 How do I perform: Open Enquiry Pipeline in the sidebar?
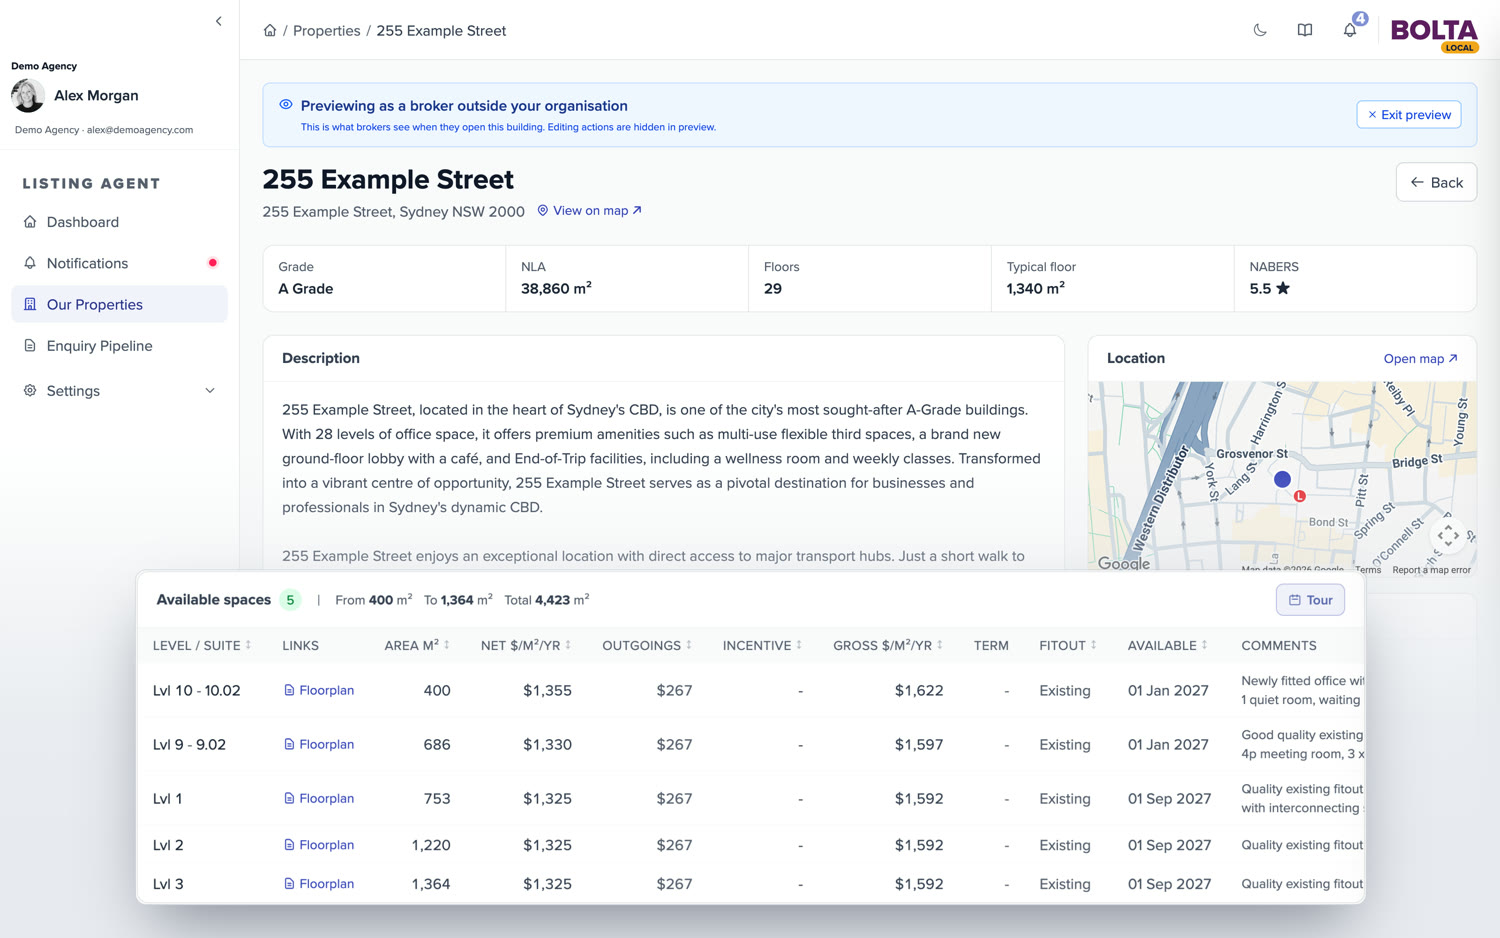tap(119, 346)
